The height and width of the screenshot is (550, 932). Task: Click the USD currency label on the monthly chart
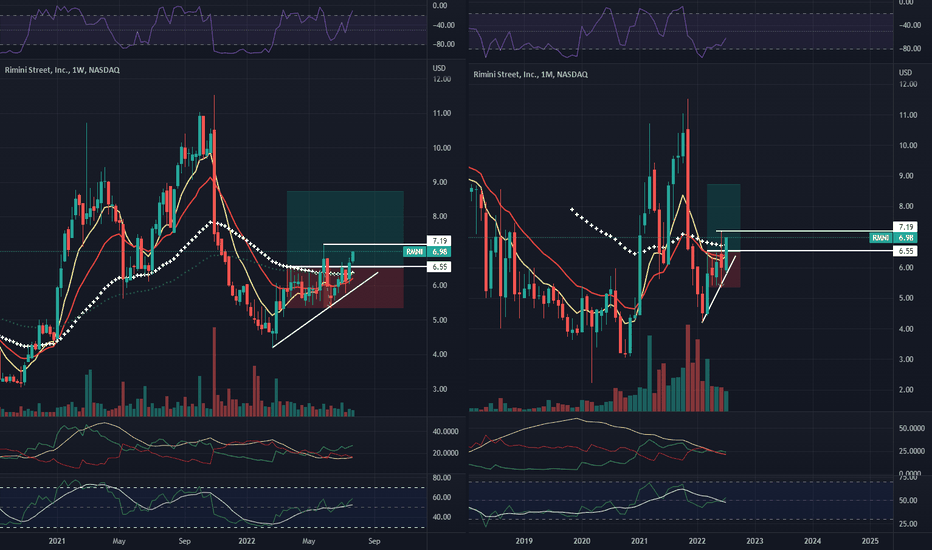(905, 73)
